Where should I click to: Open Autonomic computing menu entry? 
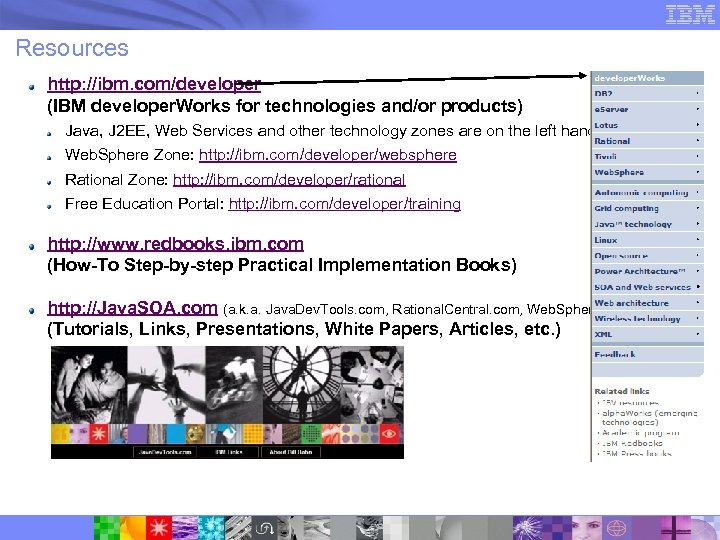coord(647,192)
